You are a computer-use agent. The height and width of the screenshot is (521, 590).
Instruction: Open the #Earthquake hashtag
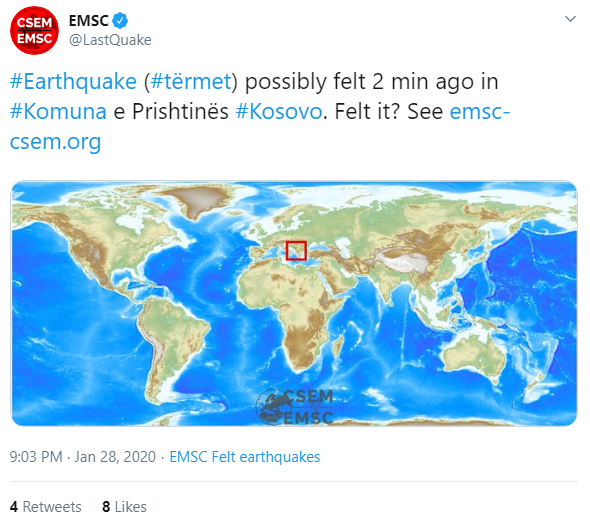73,82
